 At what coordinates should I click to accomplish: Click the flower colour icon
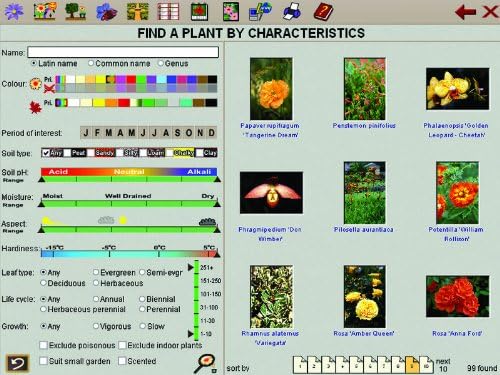[35, 83]
